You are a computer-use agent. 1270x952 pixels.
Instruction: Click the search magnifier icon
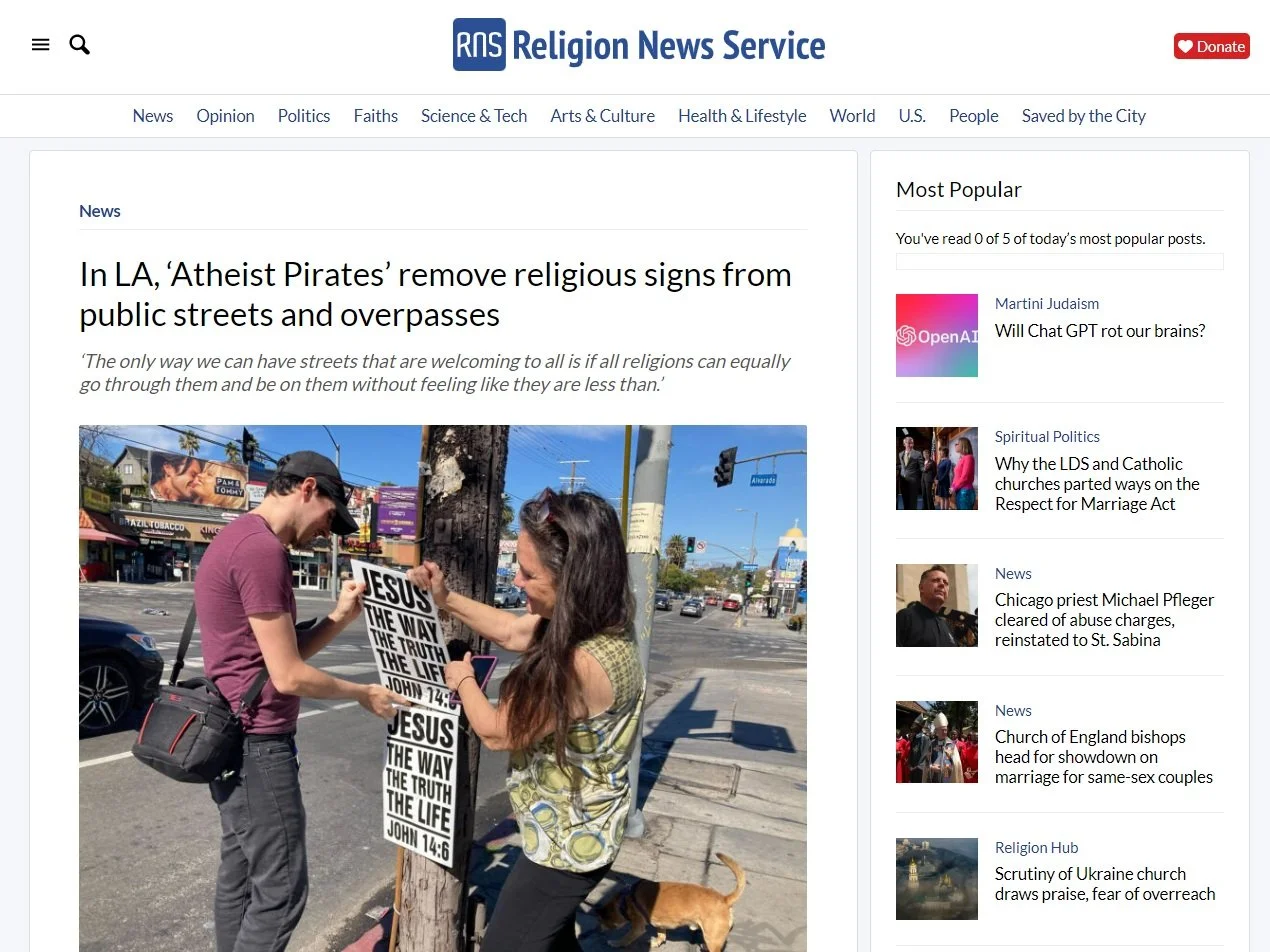pos(80,45)
